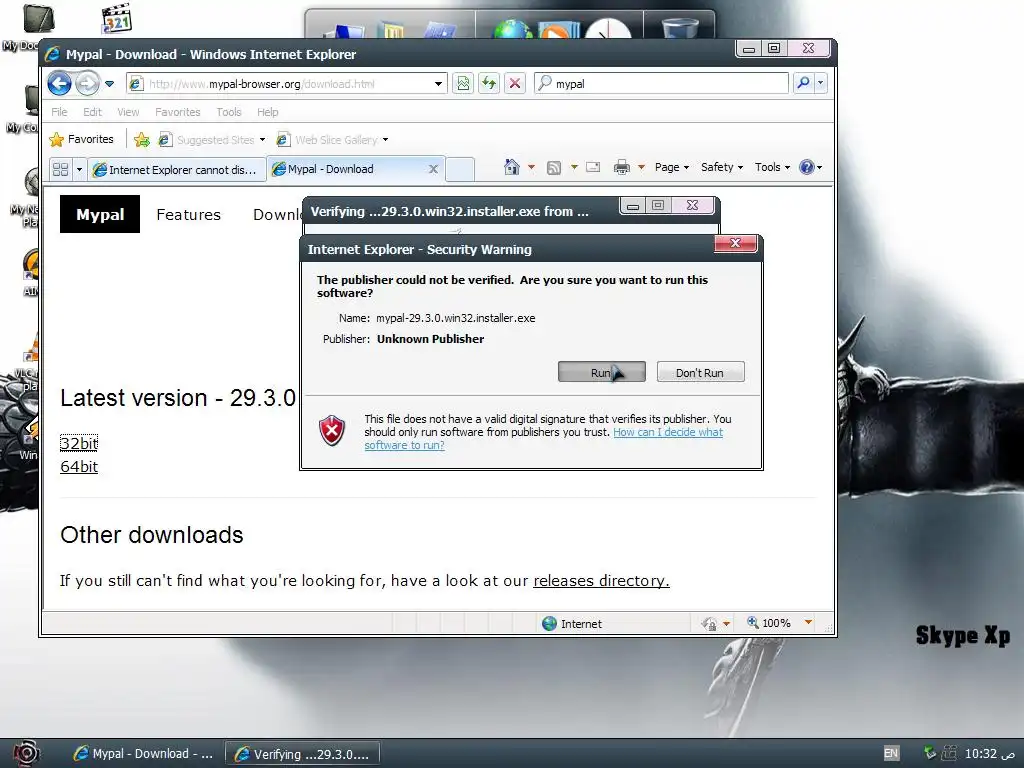Click the Help question mark icon

tap(807, 167)
